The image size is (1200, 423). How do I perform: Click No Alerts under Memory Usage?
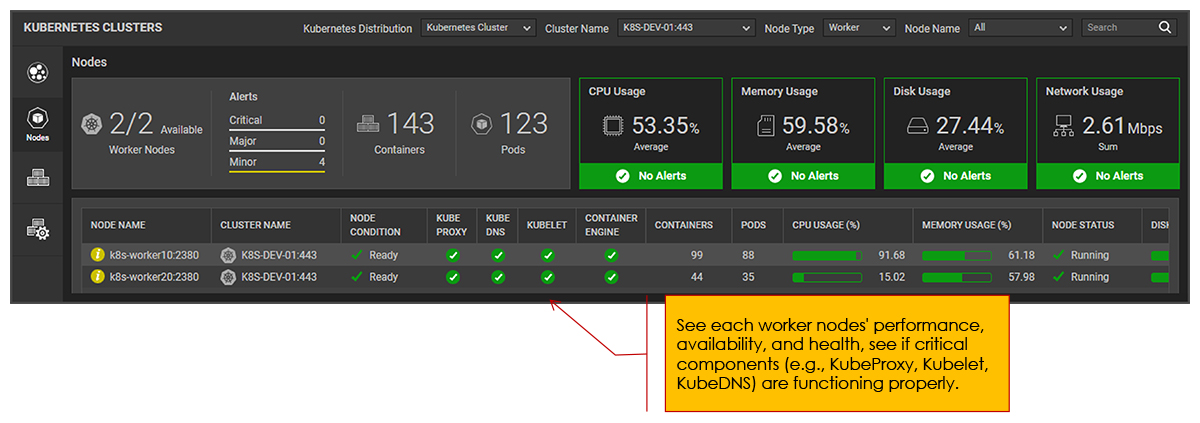[803, 176]
